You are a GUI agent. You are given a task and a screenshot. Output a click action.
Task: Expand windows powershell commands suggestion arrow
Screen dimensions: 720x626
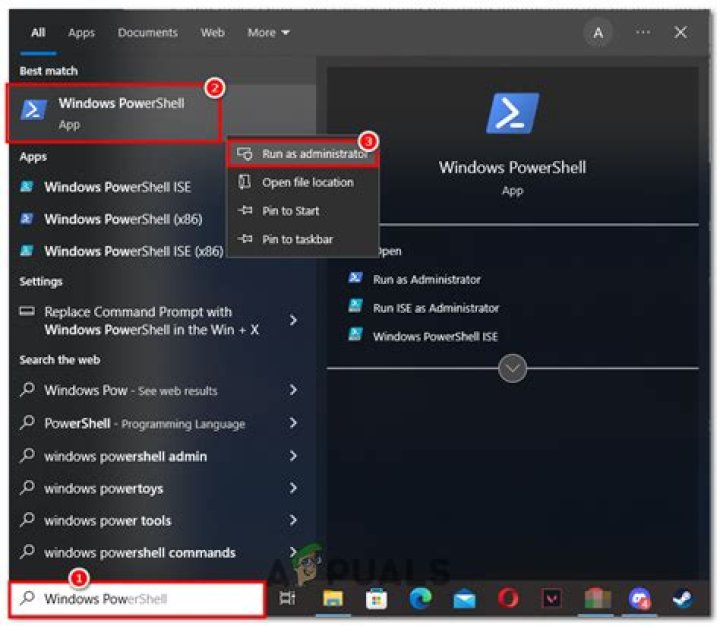(293, 552)
